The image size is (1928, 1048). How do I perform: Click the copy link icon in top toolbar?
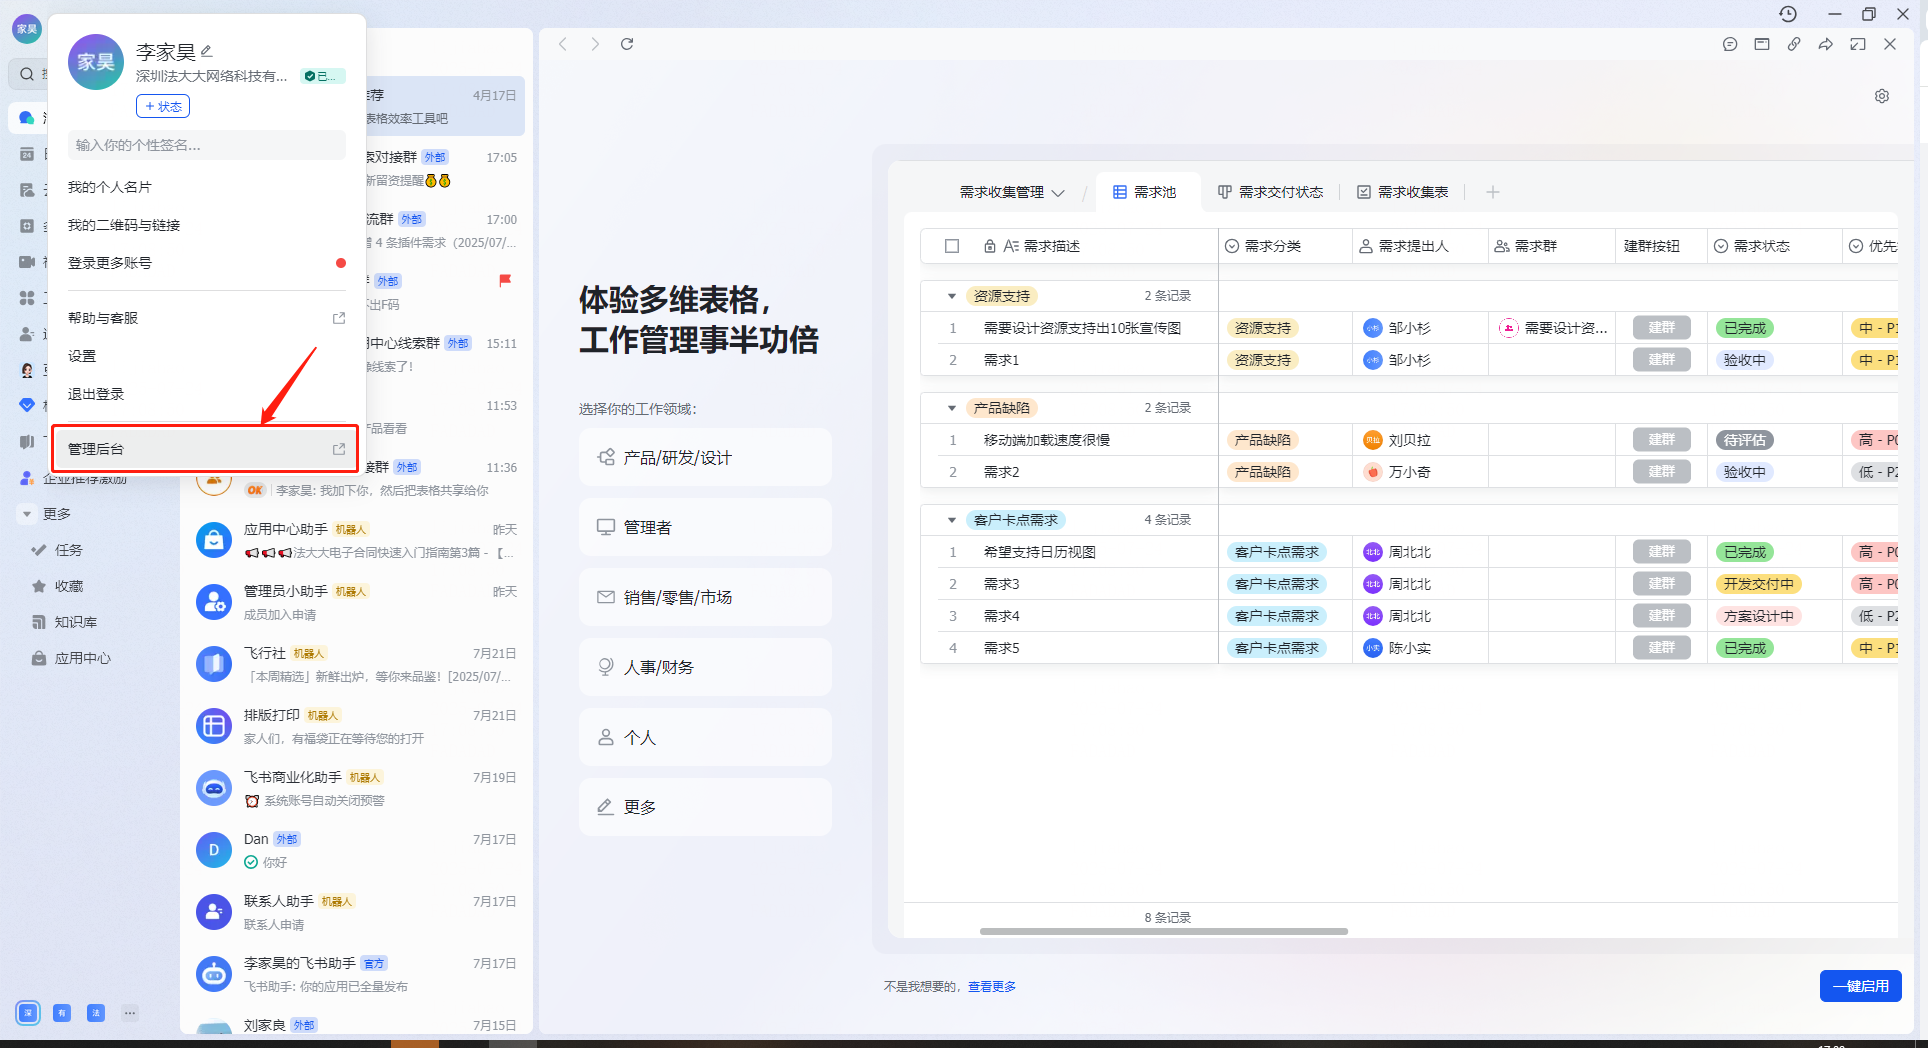tap(1794, 44)
